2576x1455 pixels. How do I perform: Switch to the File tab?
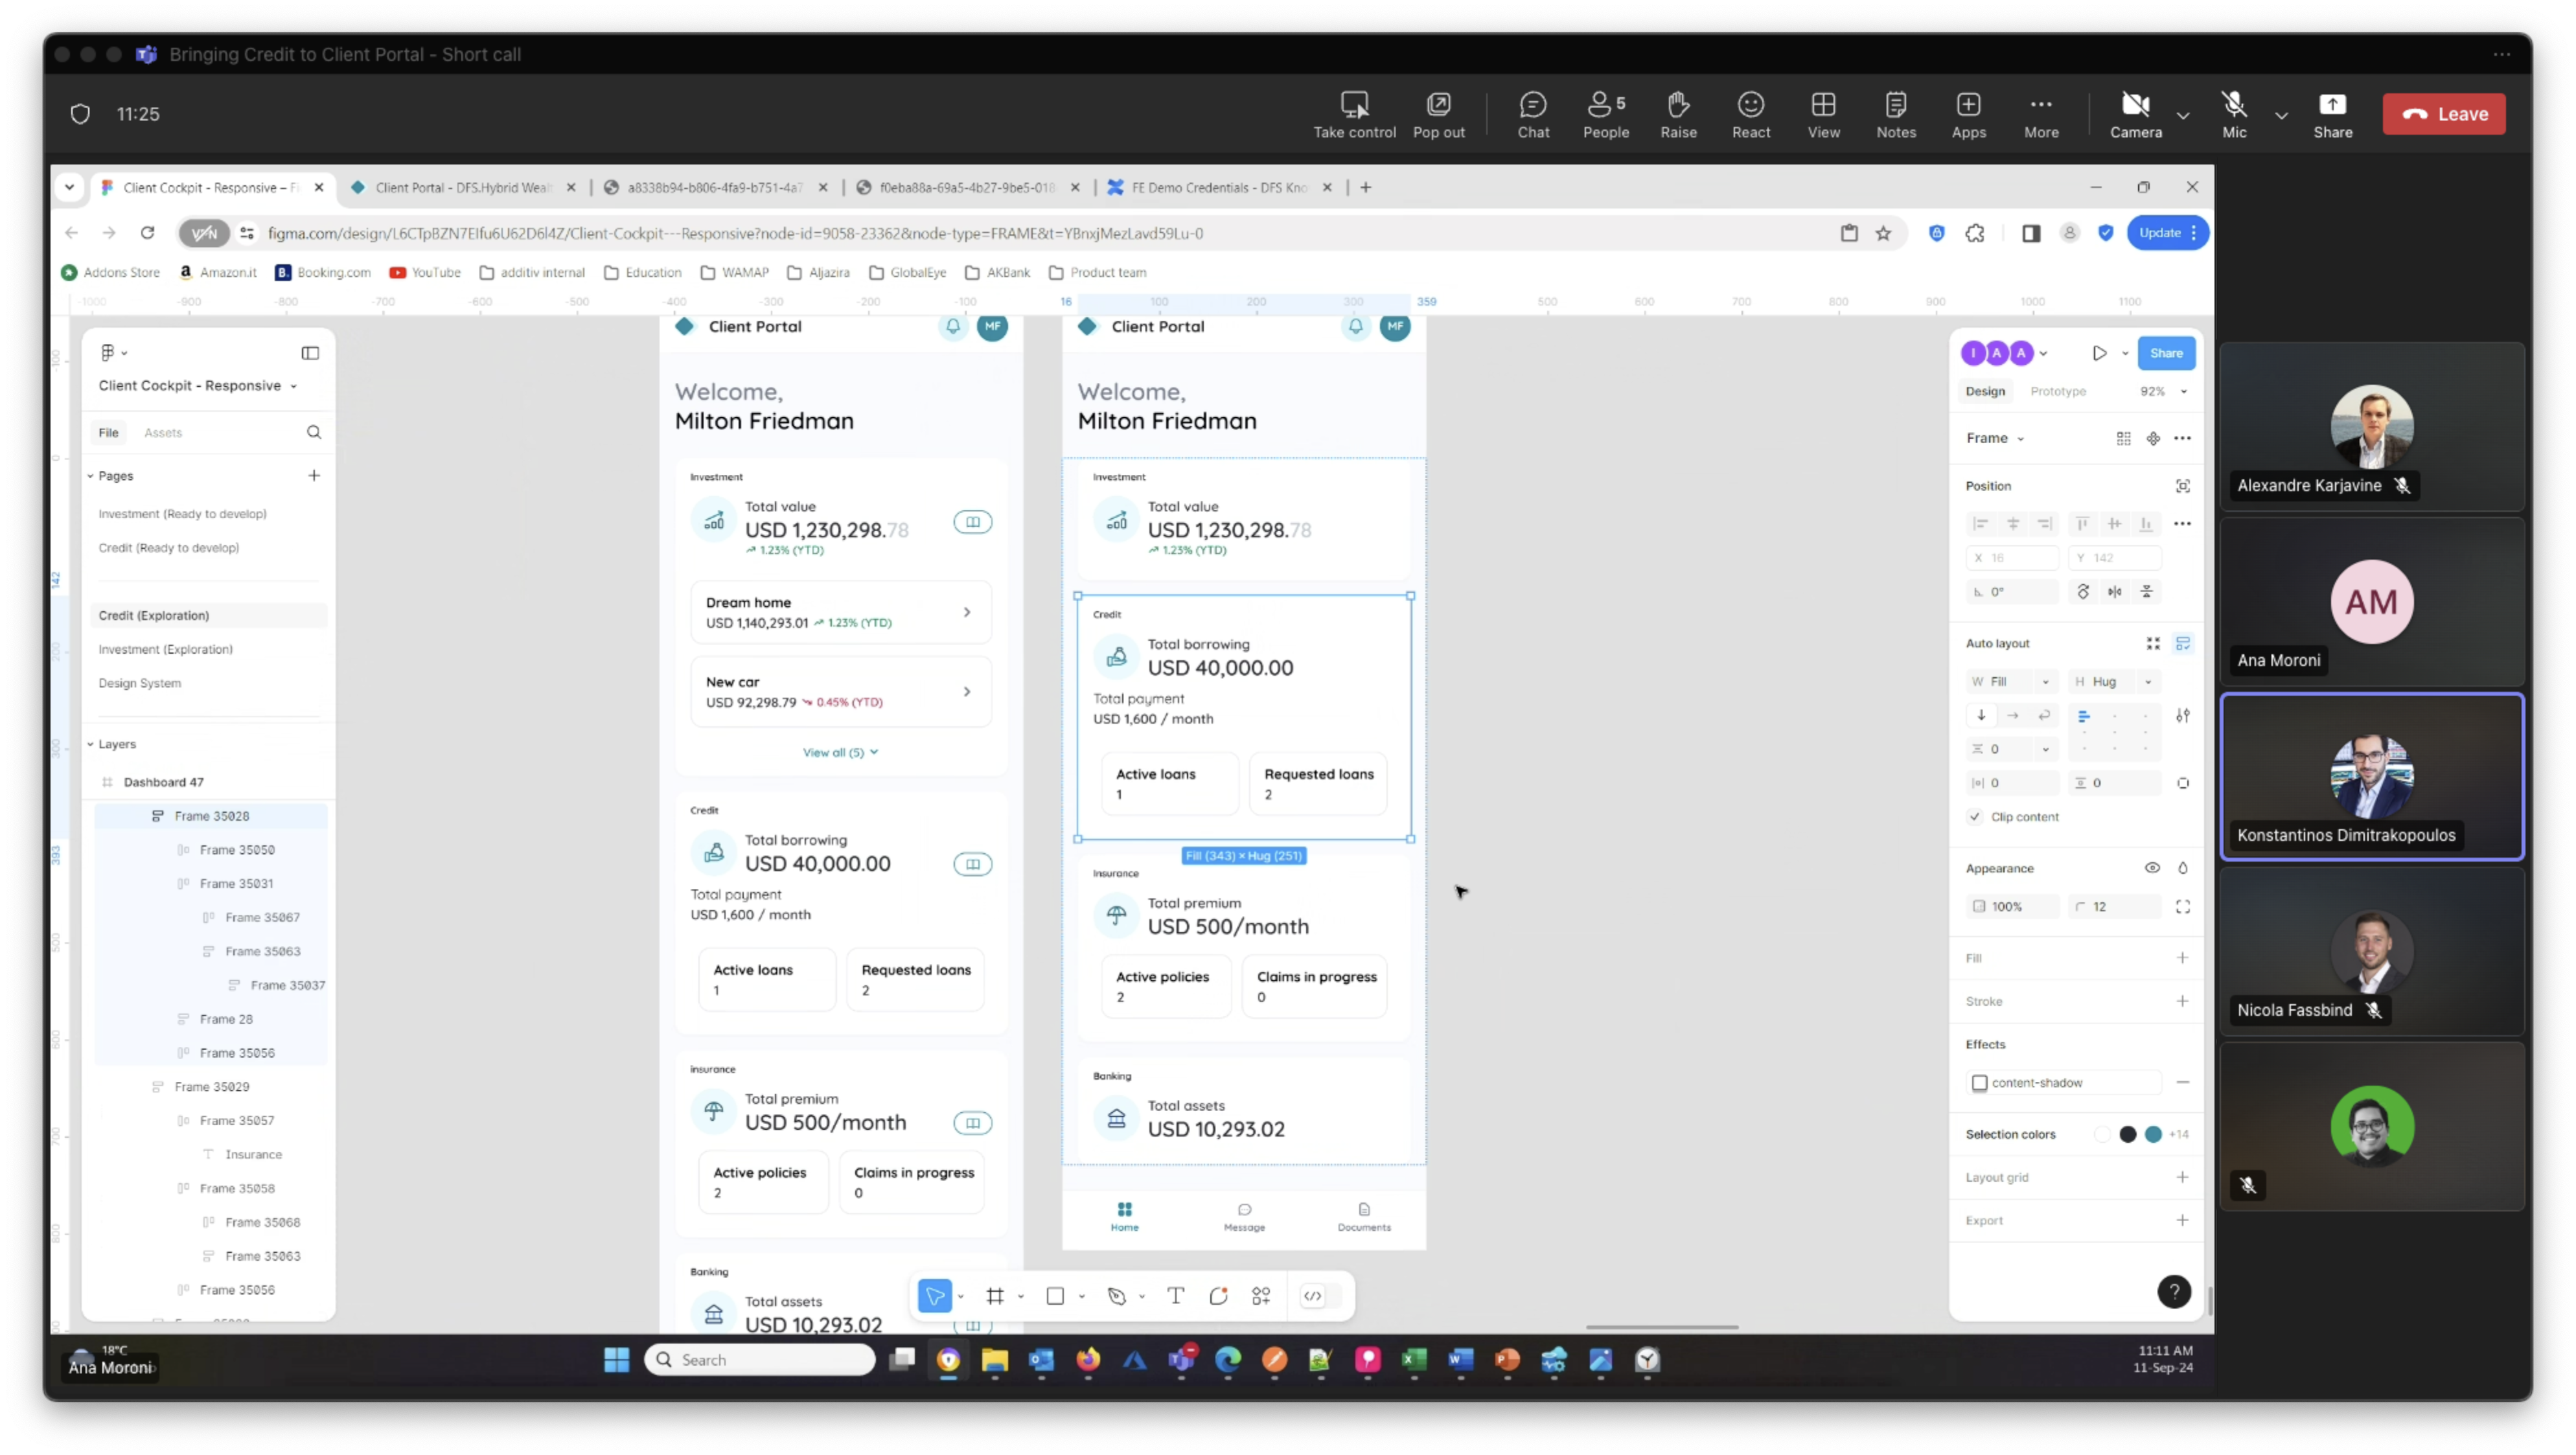click(108, 433)
